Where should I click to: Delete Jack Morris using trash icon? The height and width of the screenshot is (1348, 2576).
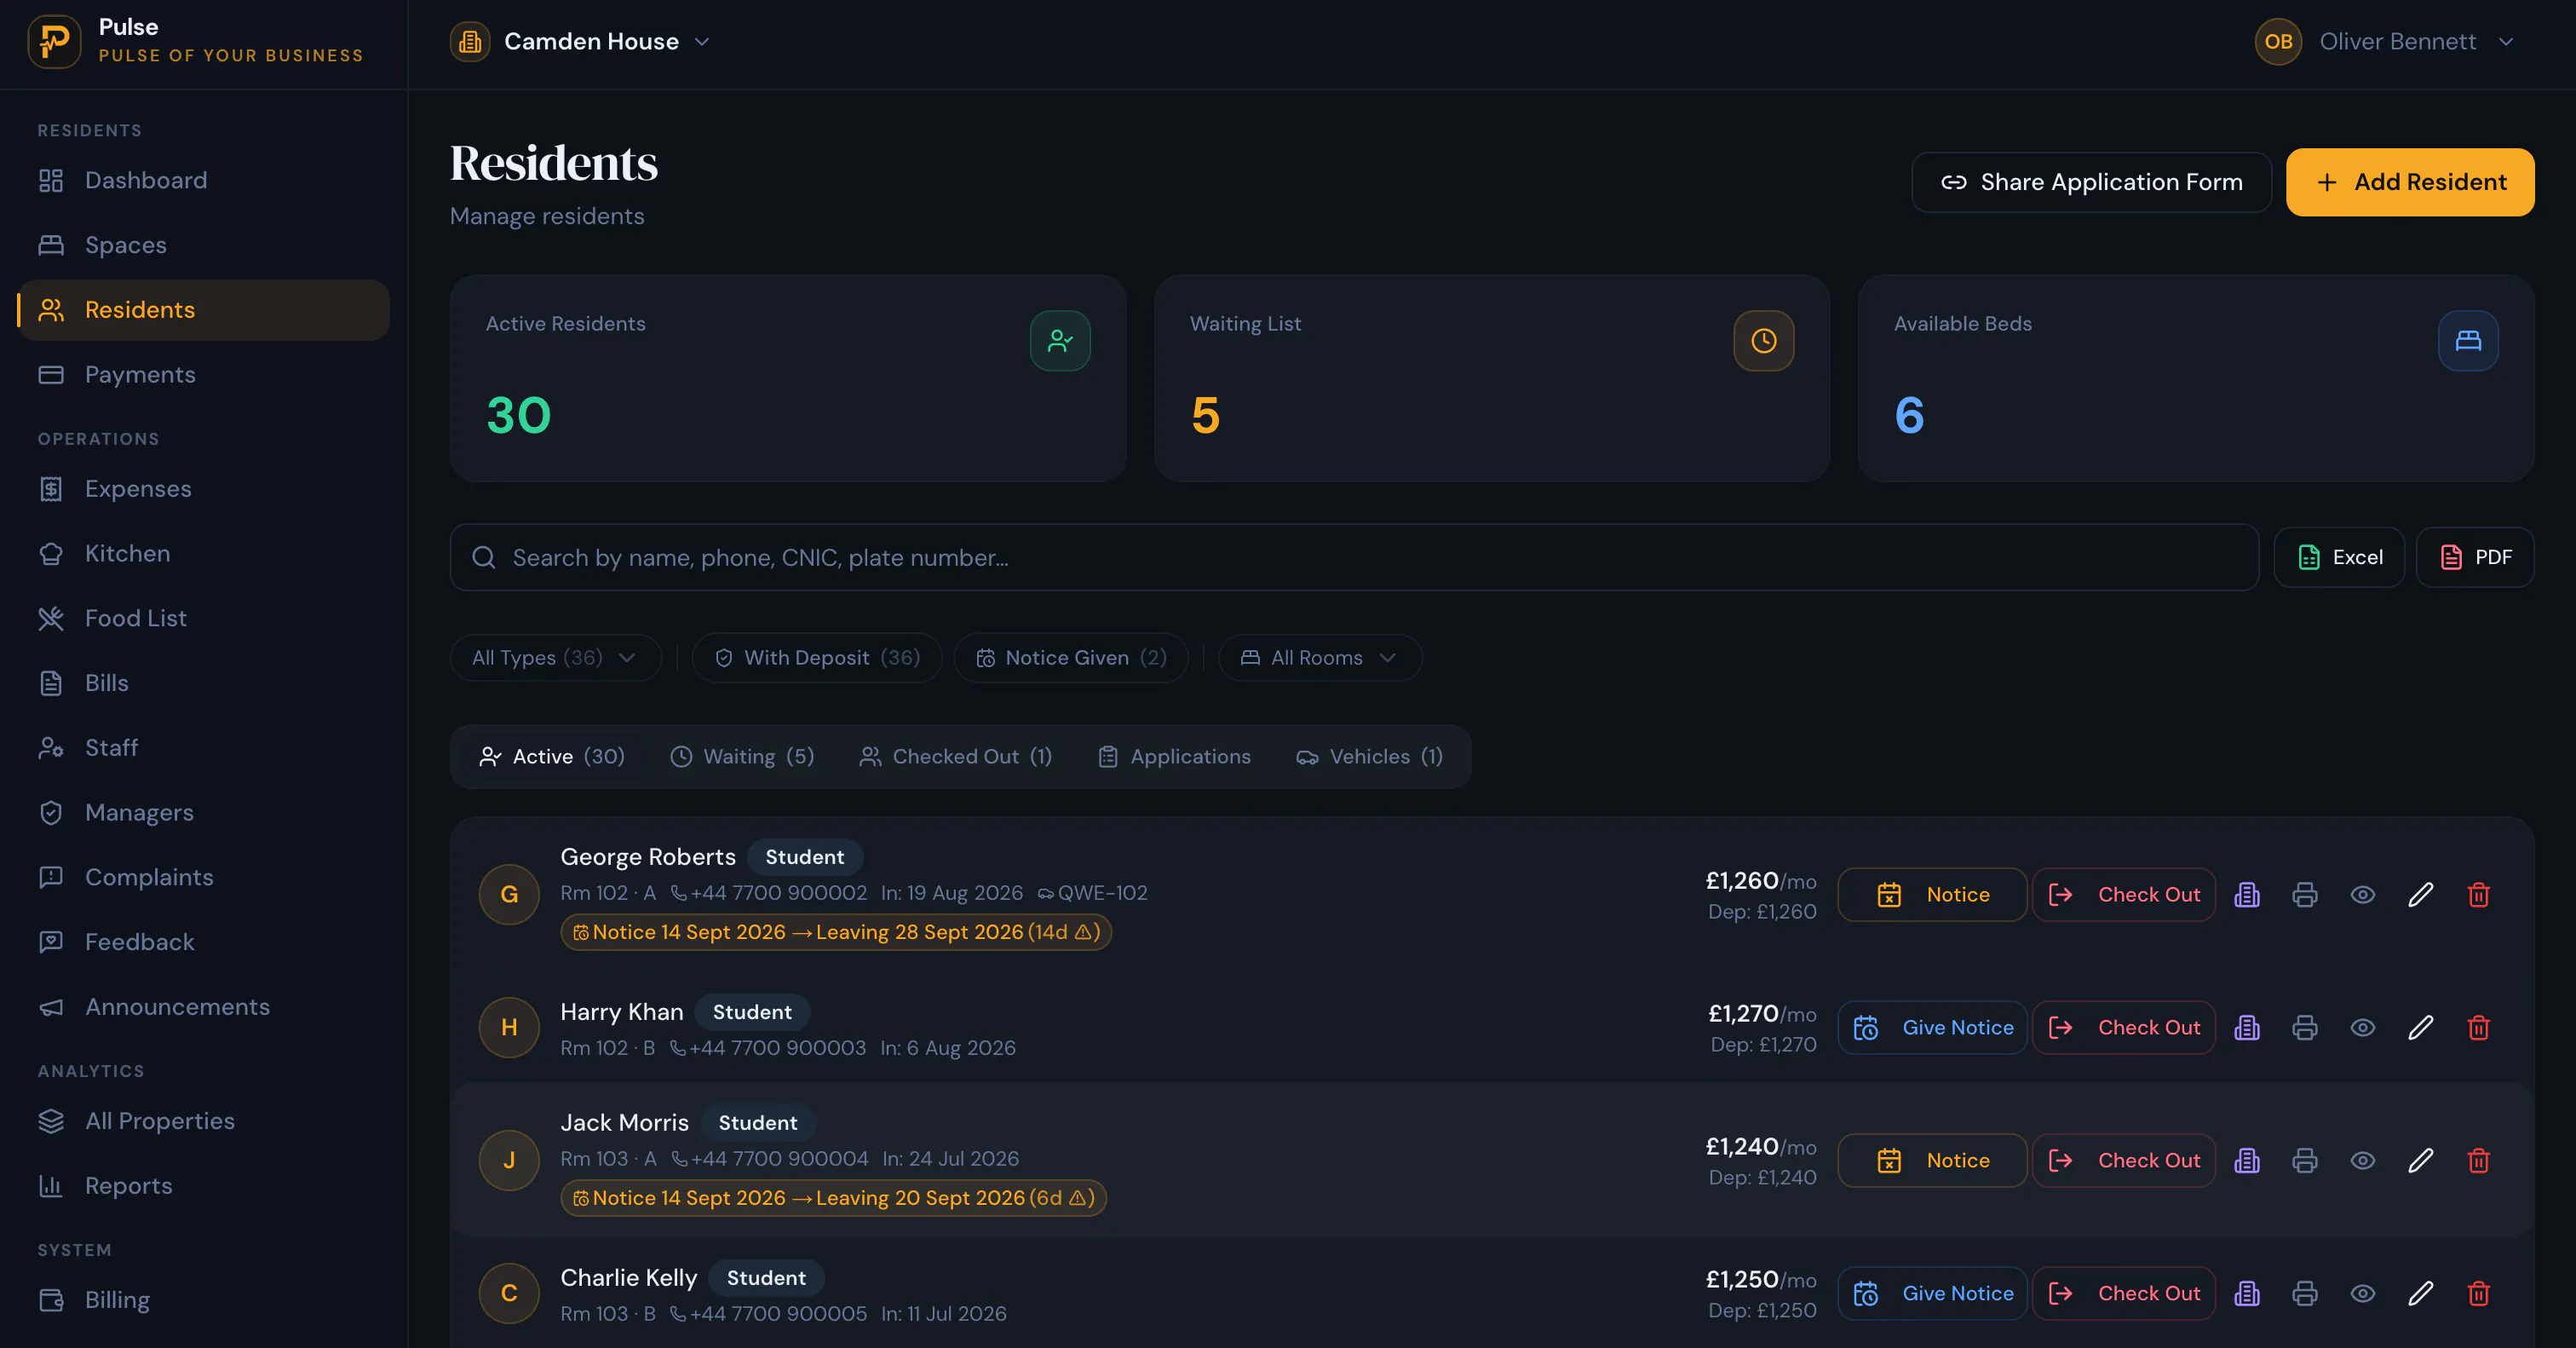[2478, 1160]
